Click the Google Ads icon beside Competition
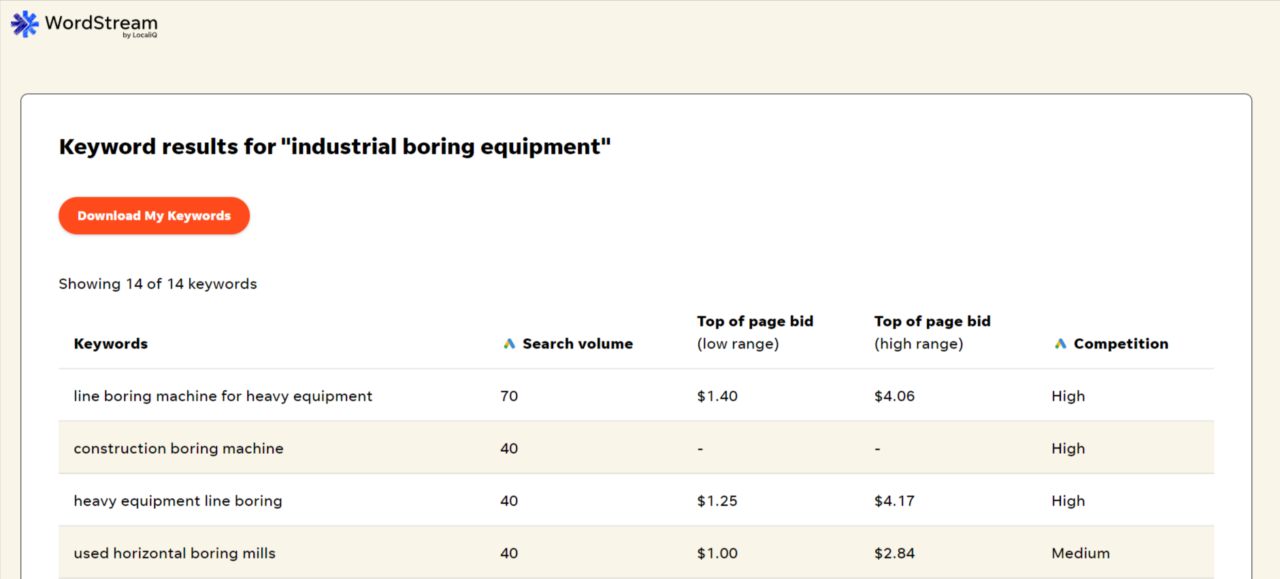 [1060, 344]
